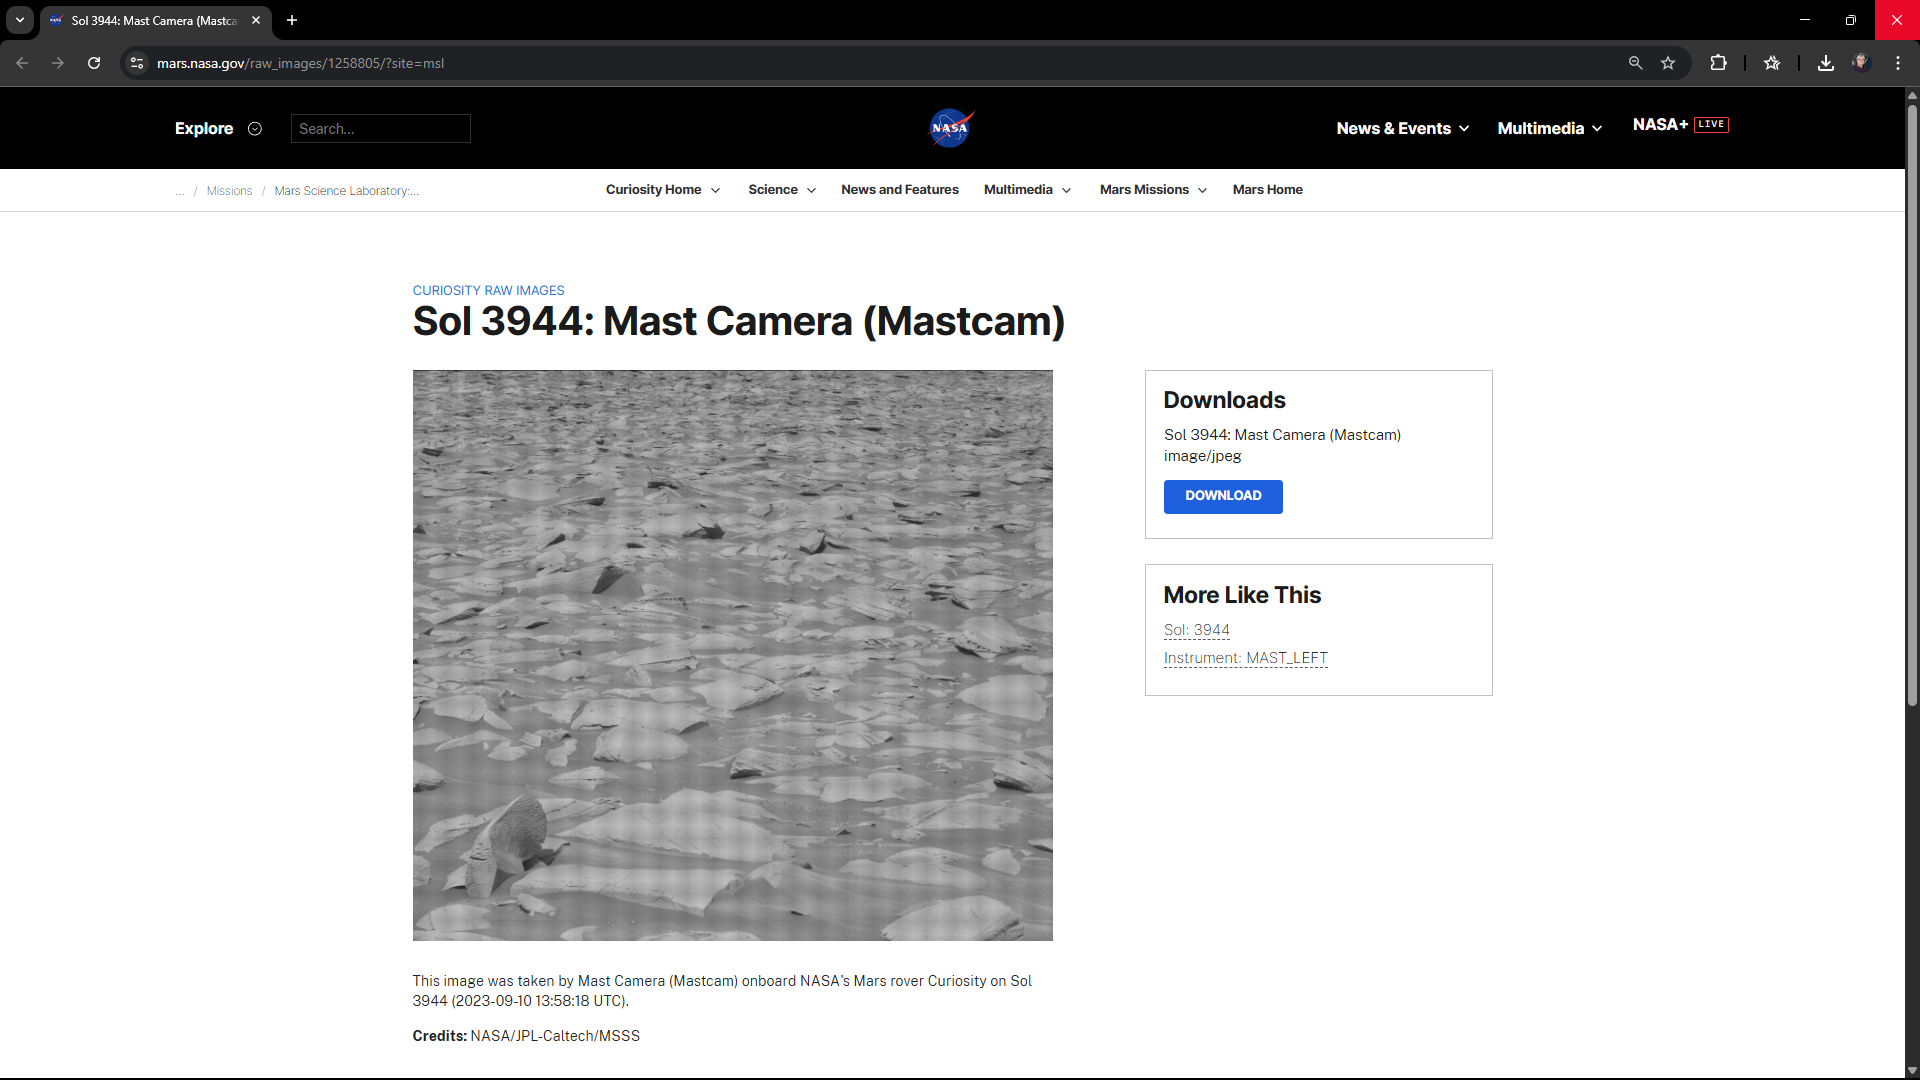
Task: Go to News and Features
Action: point(899,190)
